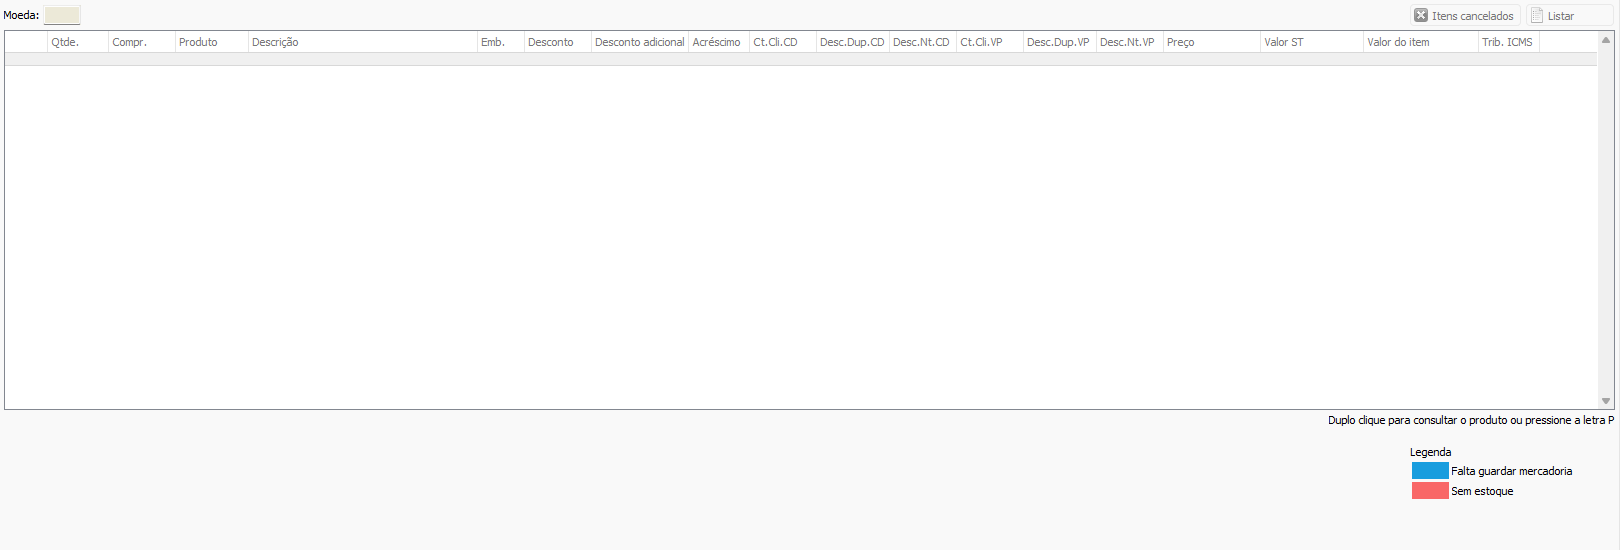The height and width of the screenshot is (550, 1620).
Task: Select the Compr. column header
Action: point(141,42)
